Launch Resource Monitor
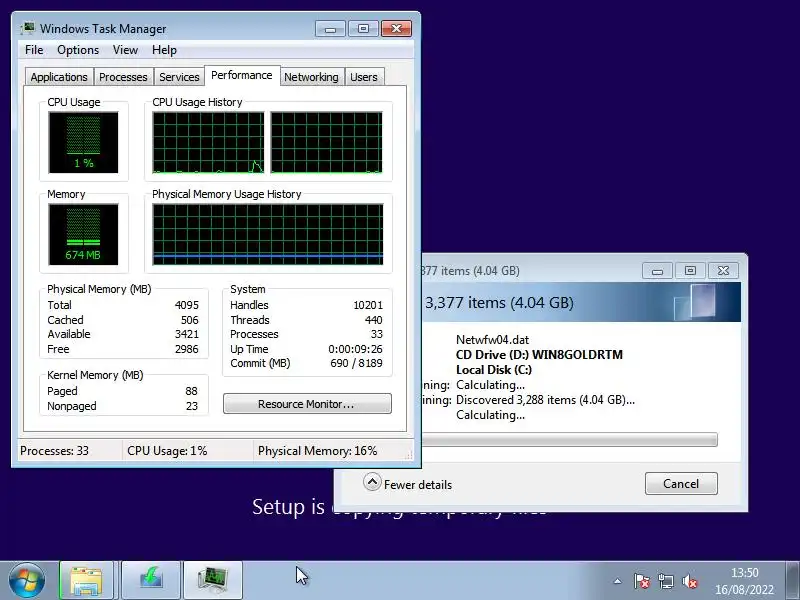This screenshot has height=600, width=800. 307,404
